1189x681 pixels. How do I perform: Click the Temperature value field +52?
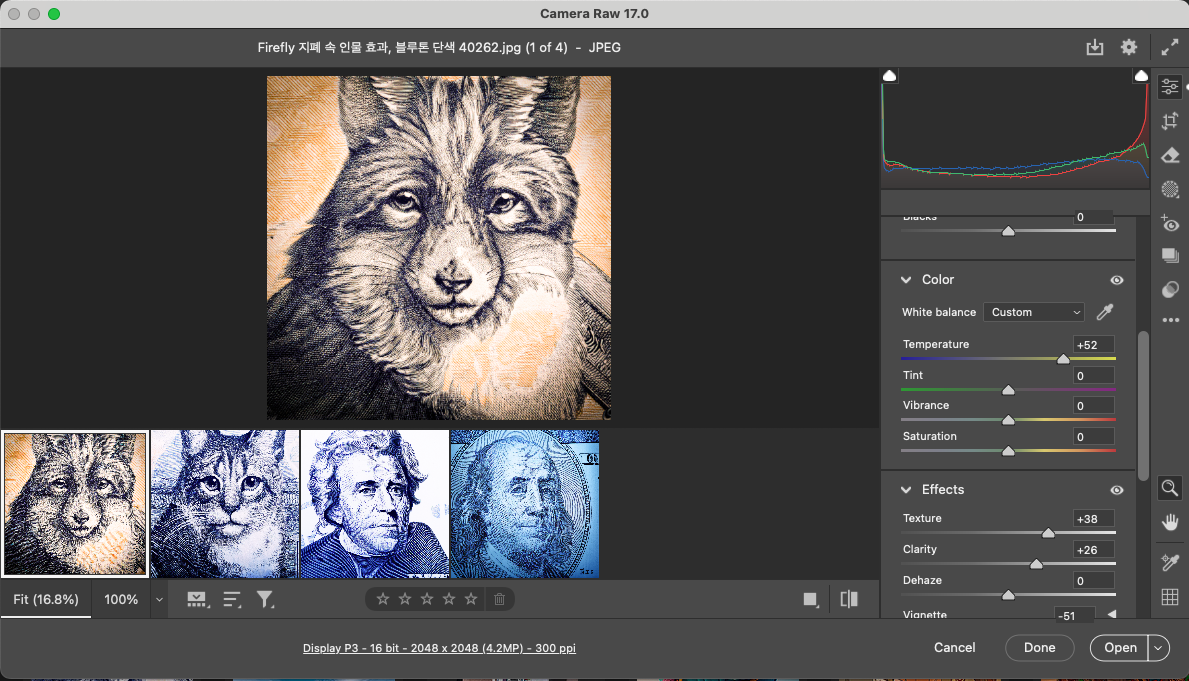(1093, 344)
